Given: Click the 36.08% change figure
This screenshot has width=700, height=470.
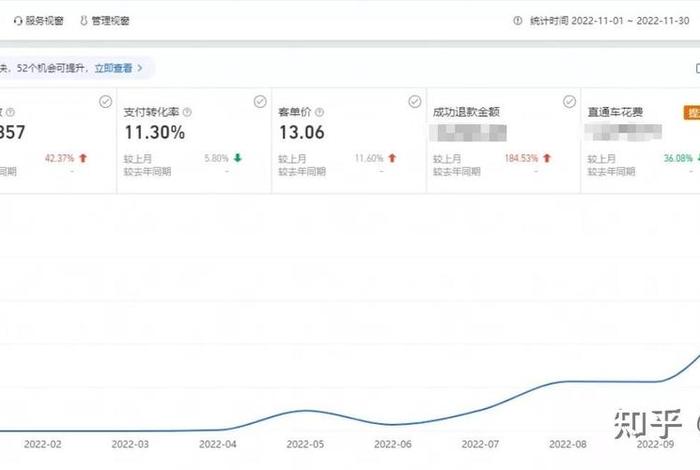Looking at the screenshot, I should 678,158.
